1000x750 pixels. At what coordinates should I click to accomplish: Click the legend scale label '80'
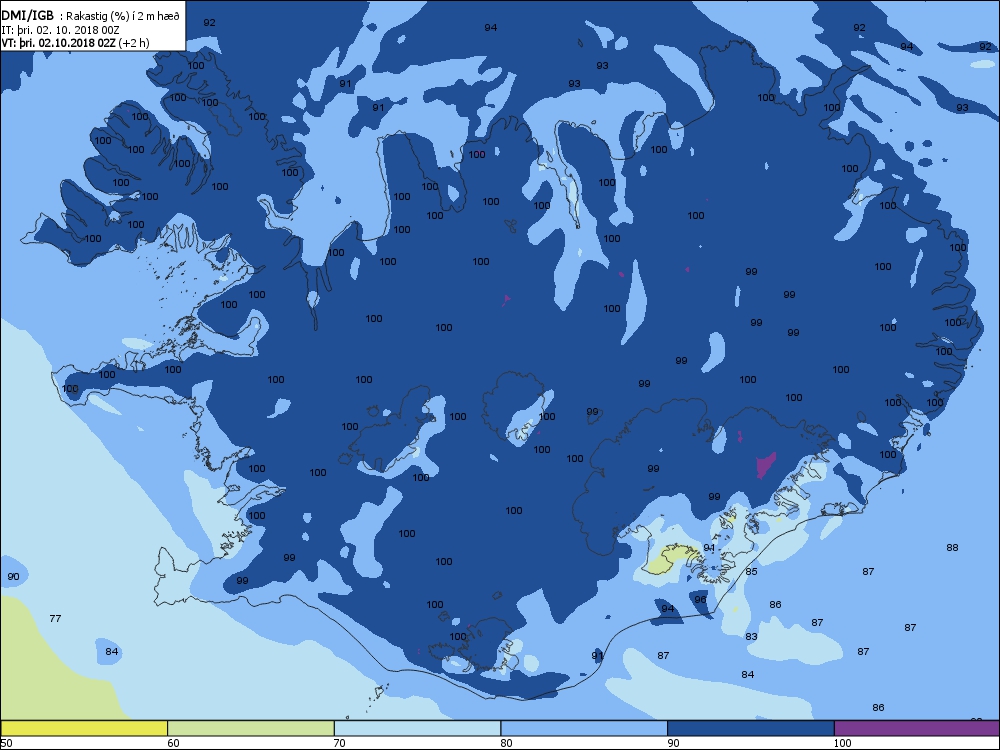click(x=506, y=743)
